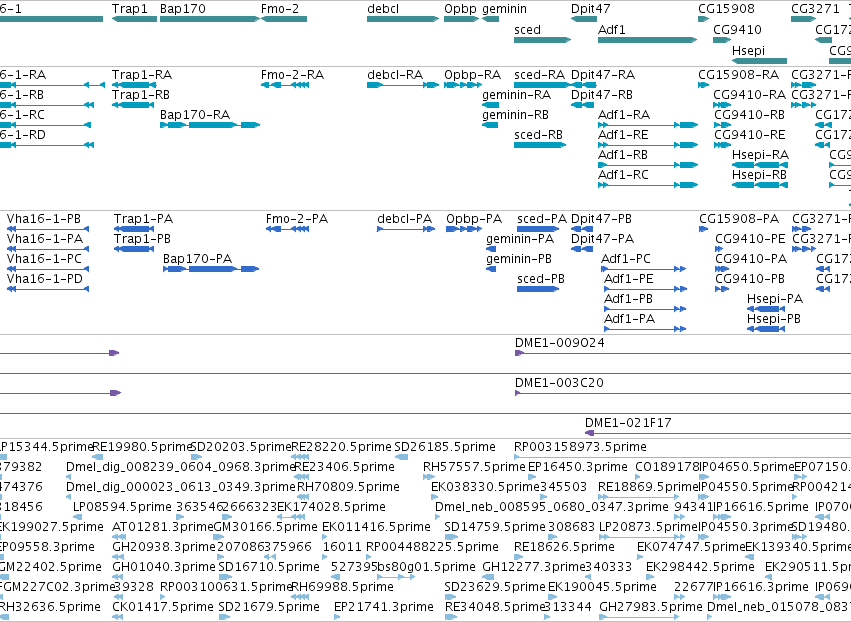The image size is (851, 622).
Task: Click EST RE18869.5prime
Action: click(x=648, y=487)
